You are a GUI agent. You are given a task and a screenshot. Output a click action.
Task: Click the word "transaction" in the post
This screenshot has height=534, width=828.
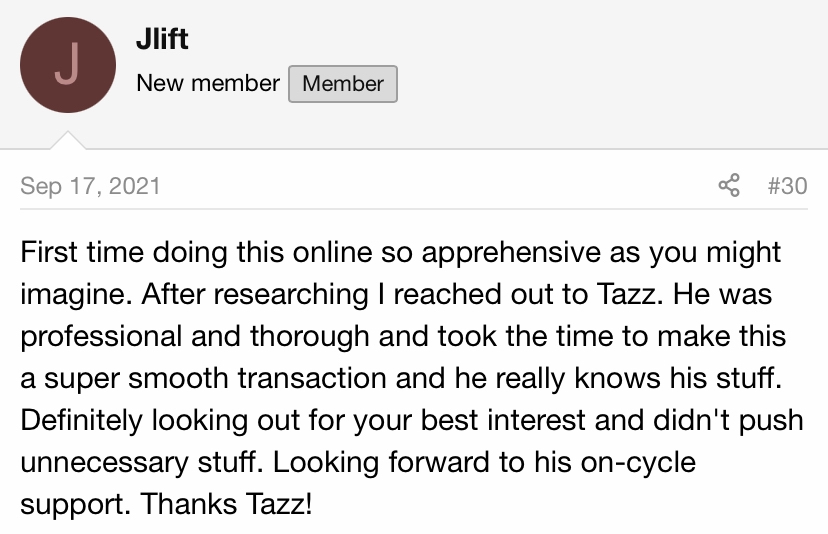click(312, 379)
